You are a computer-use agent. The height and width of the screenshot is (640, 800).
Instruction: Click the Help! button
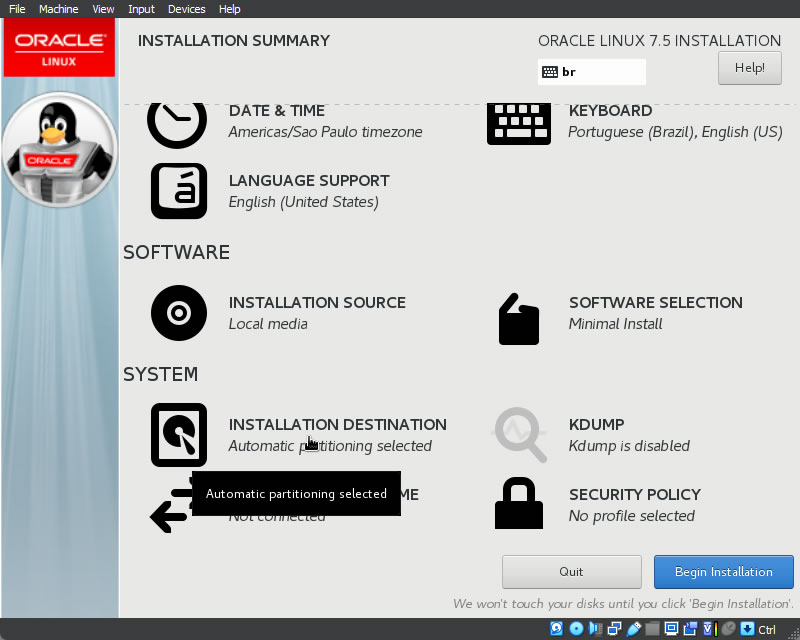click(749, 68)
